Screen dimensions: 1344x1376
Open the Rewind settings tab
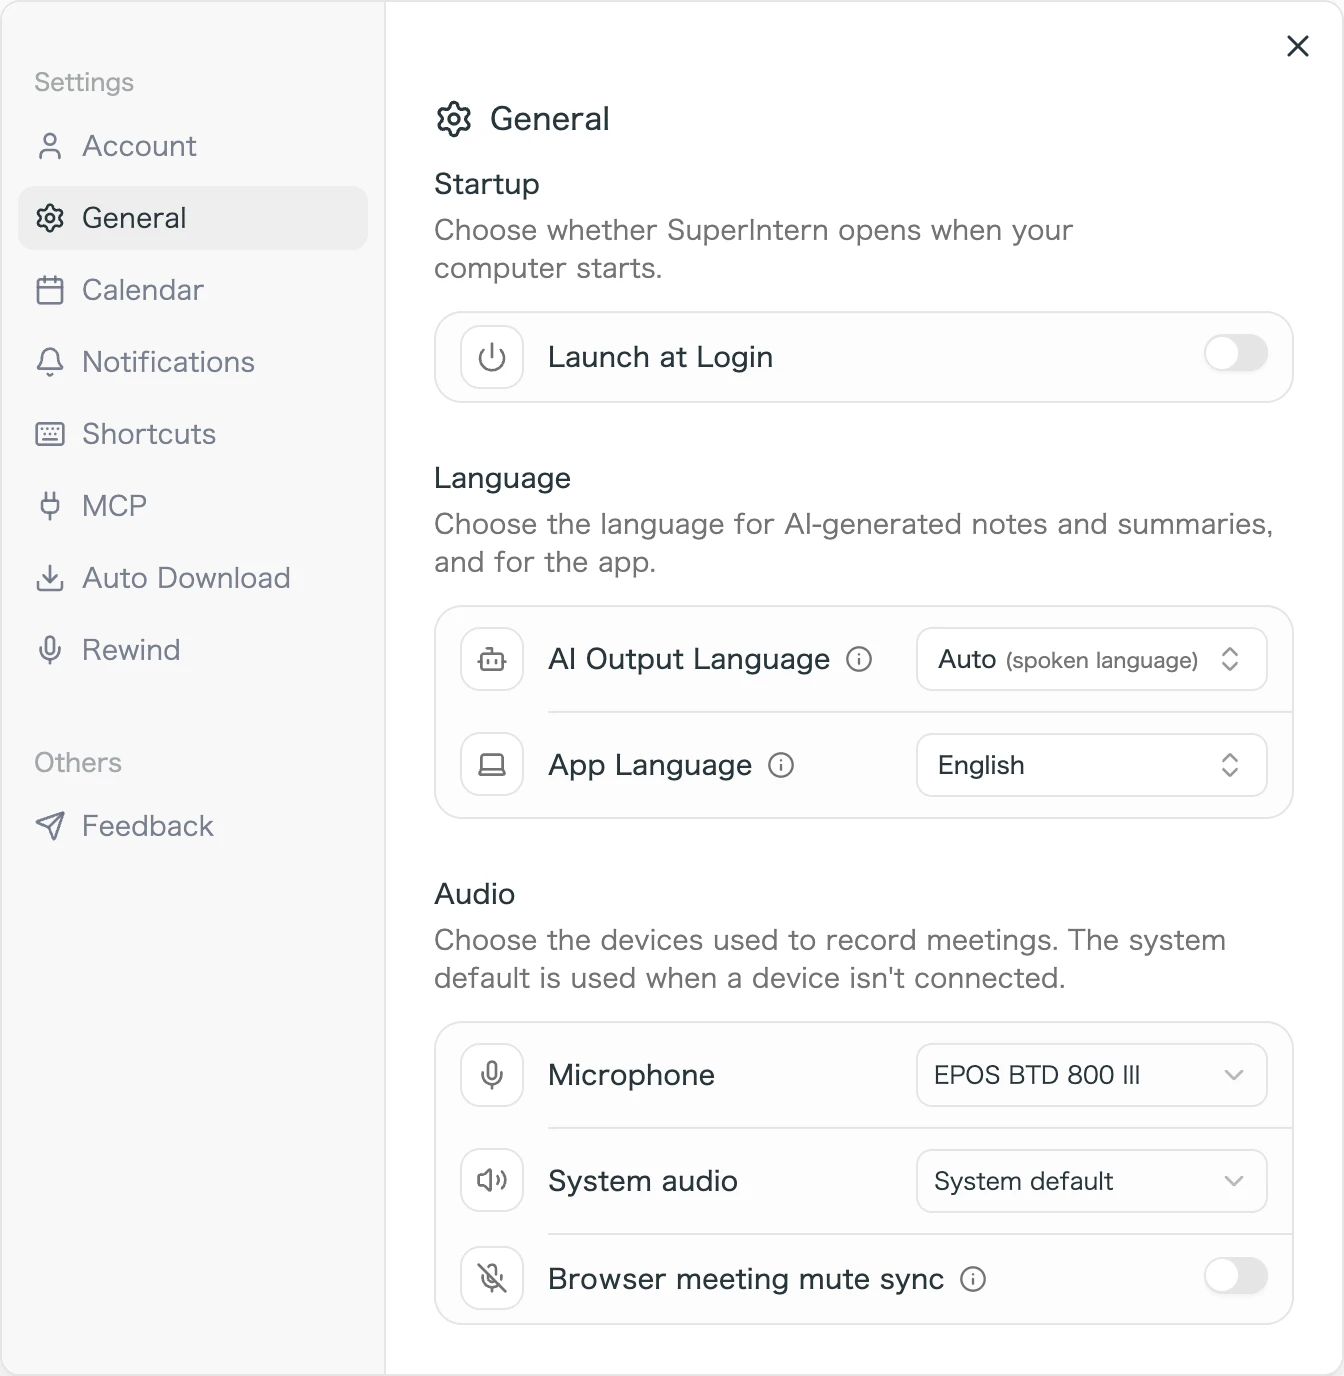(193, 650)
